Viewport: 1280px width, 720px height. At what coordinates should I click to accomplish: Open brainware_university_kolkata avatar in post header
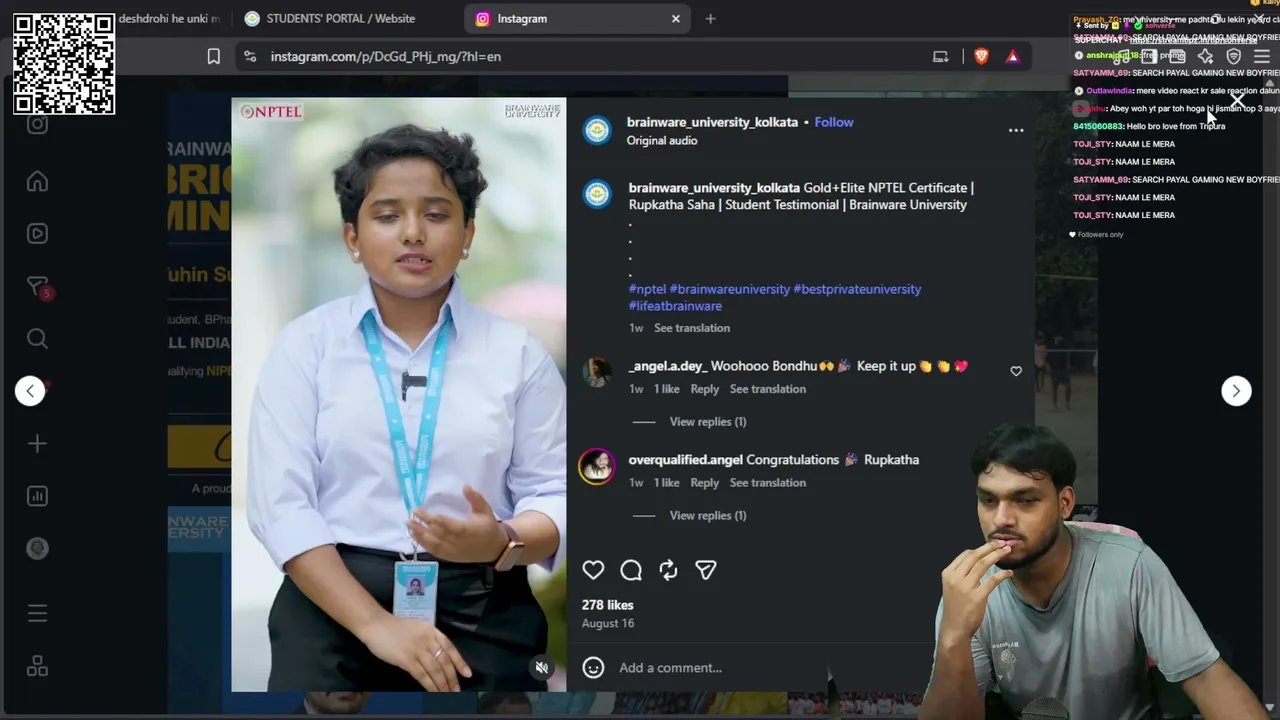click(597, 131)
